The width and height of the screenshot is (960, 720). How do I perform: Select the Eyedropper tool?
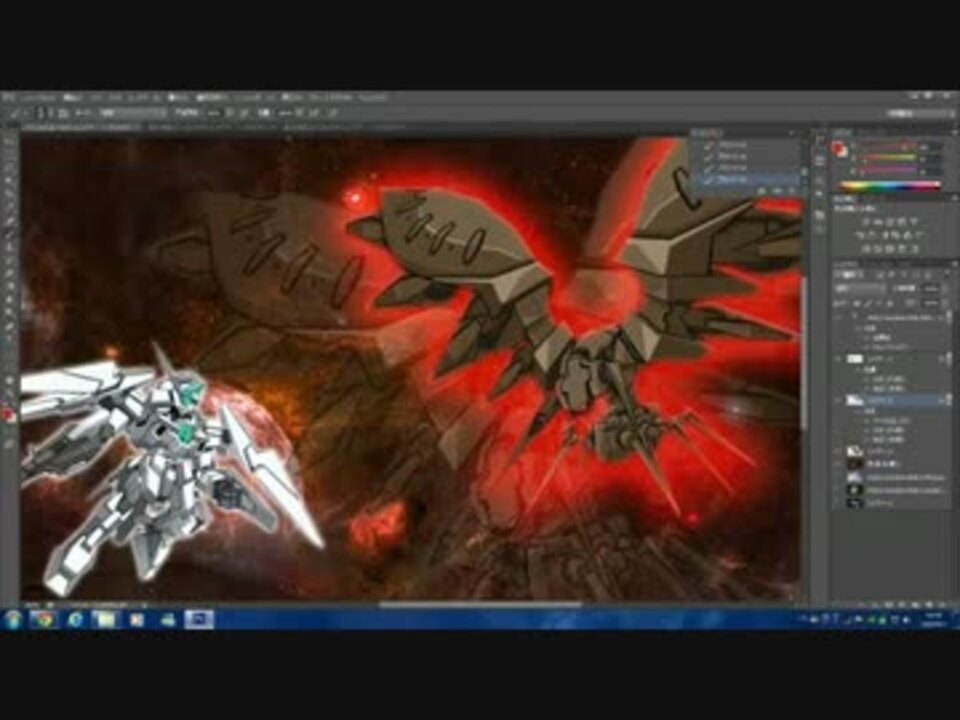(x=9, y=208)
